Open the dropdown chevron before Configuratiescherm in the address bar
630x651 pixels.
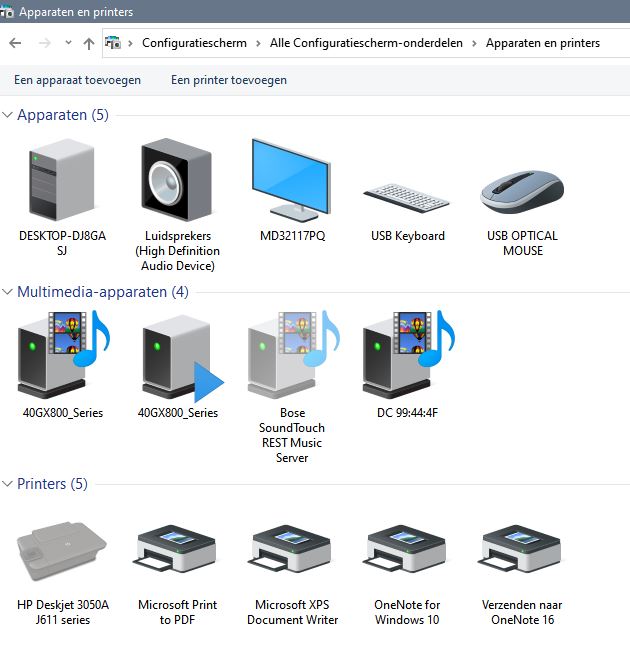(130, 43)
